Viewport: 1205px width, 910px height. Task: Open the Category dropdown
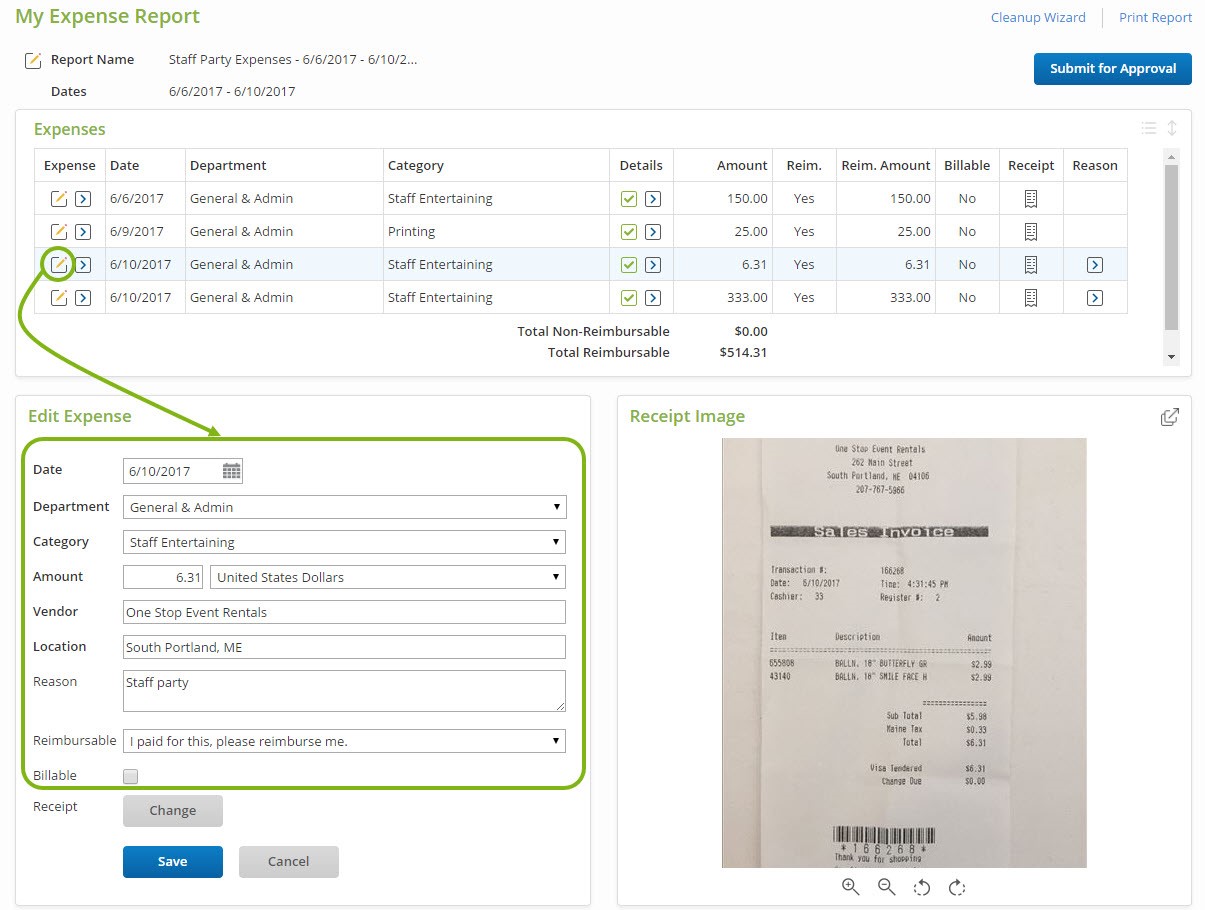[x=557, y=542]
